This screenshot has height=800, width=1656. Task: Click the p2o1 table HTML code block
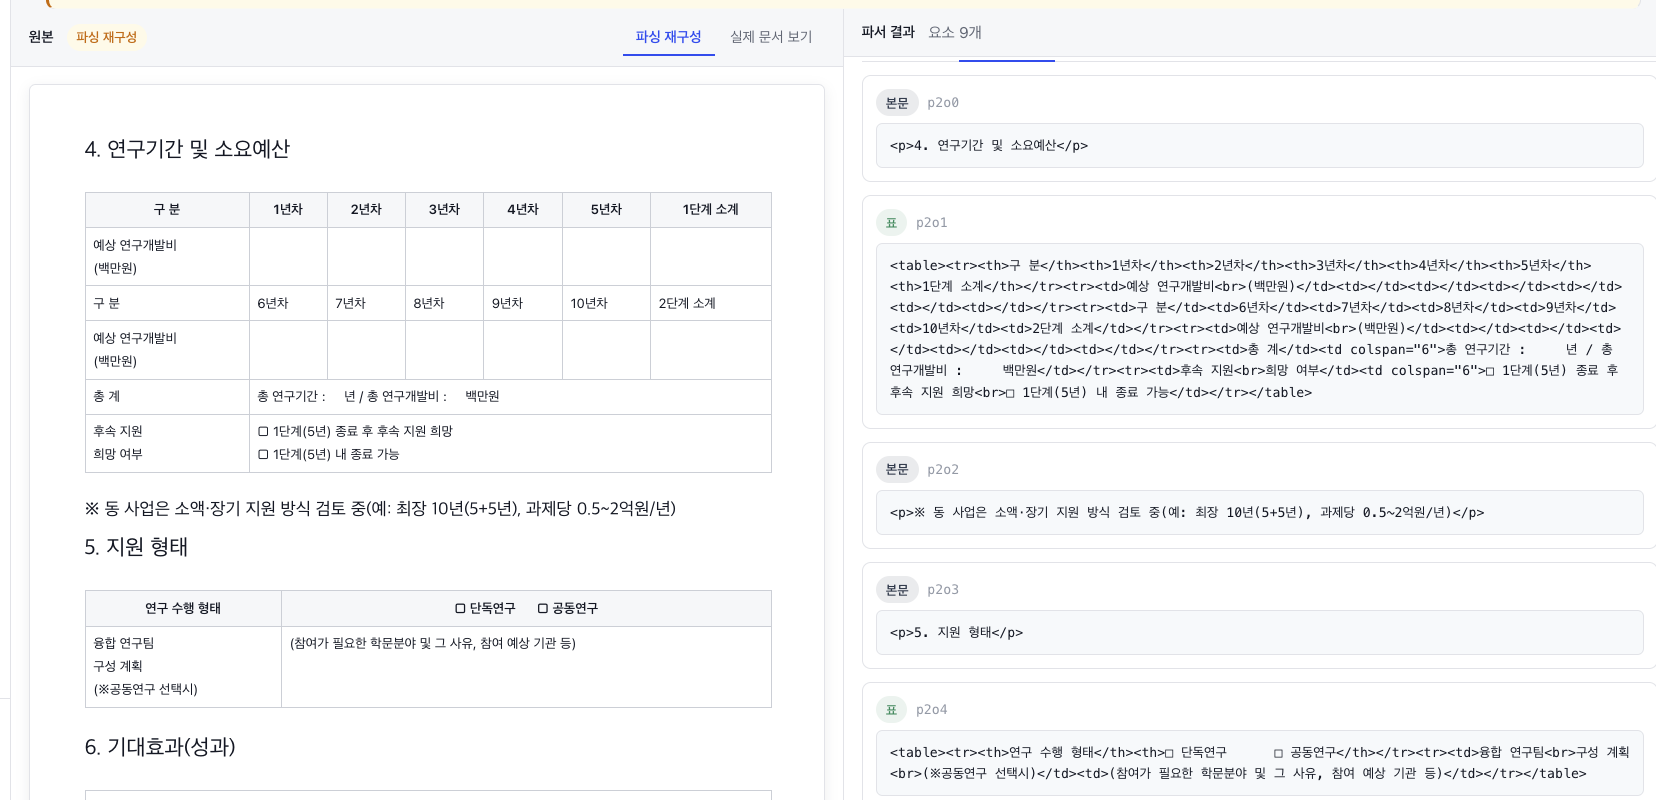tap(1259, 329)
